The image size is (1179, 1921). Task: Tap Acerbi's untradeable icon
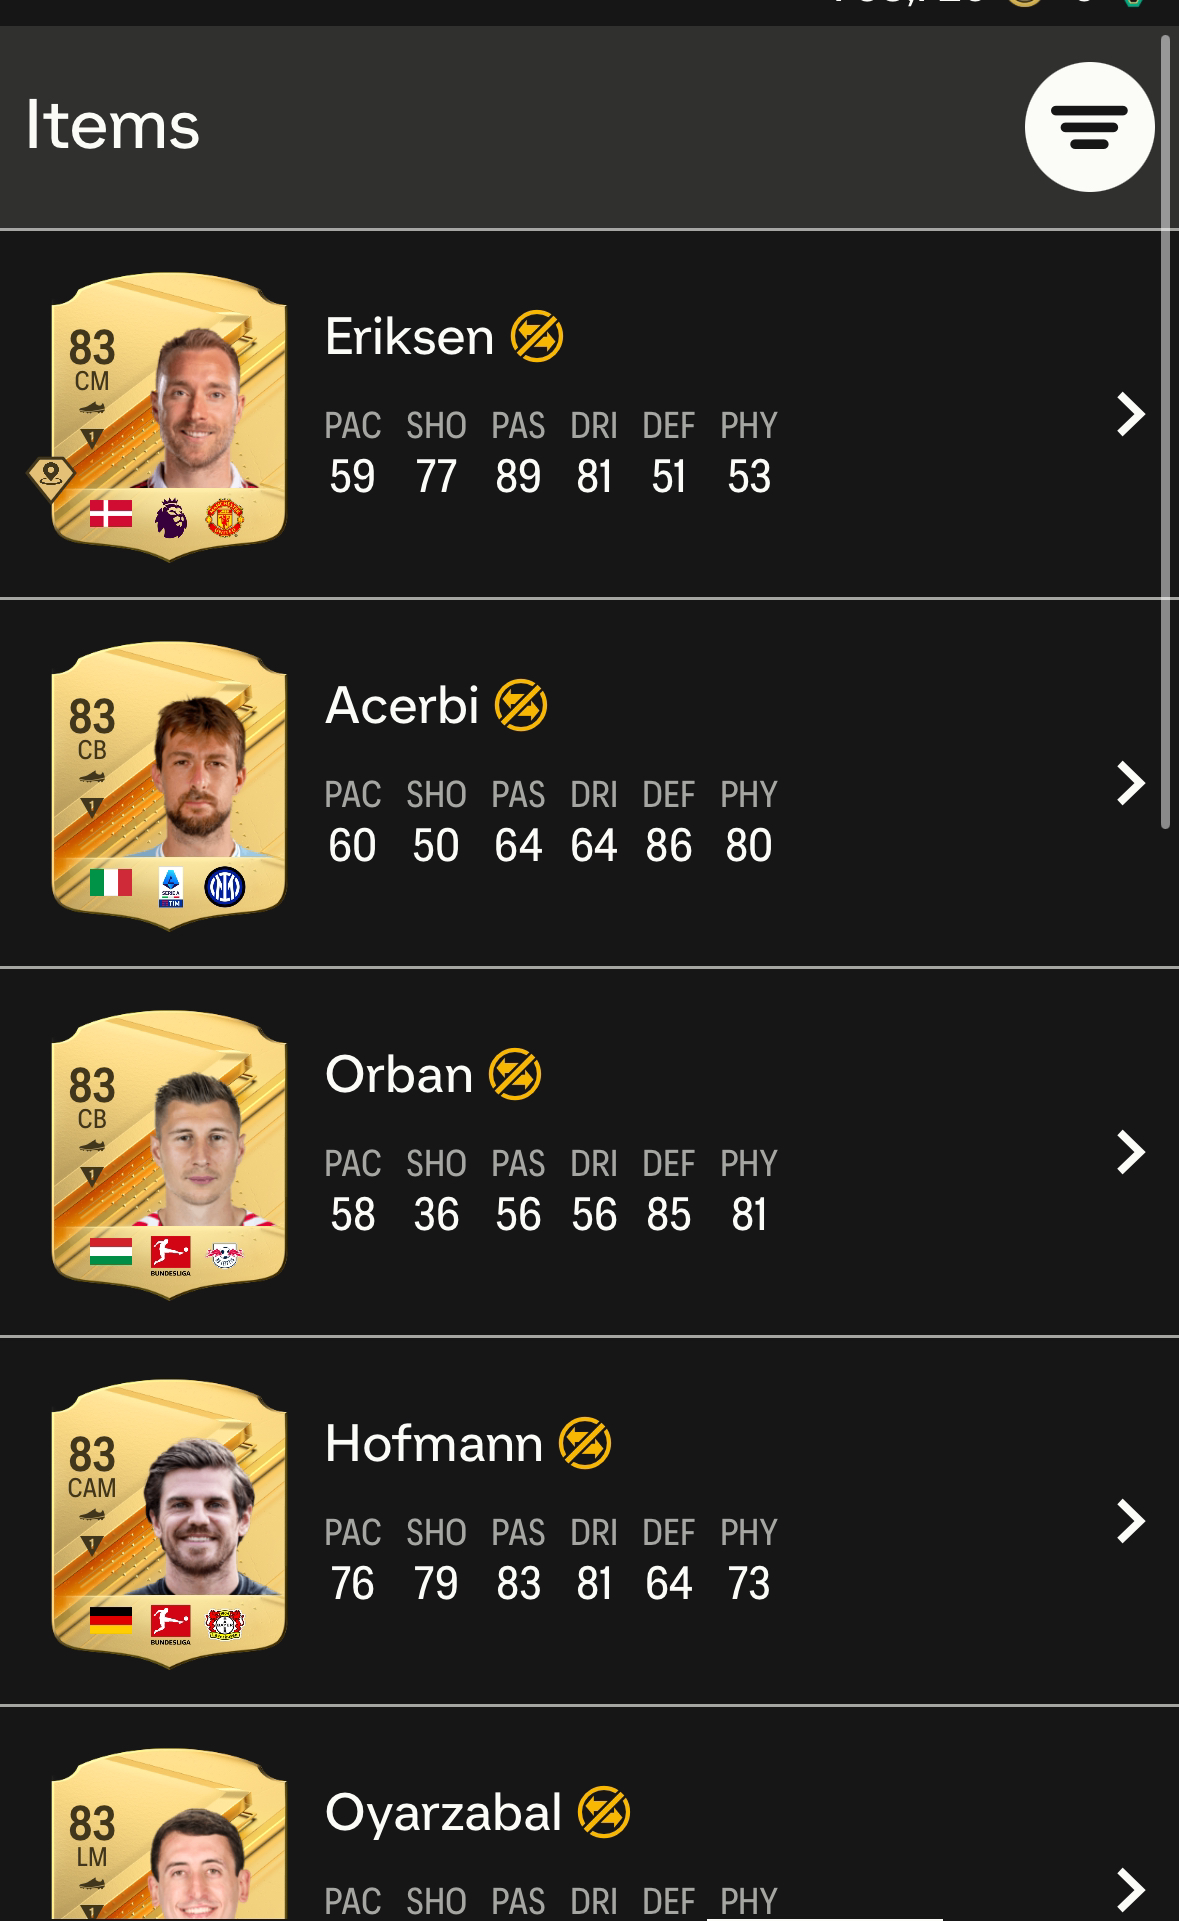tap(521, 705)
